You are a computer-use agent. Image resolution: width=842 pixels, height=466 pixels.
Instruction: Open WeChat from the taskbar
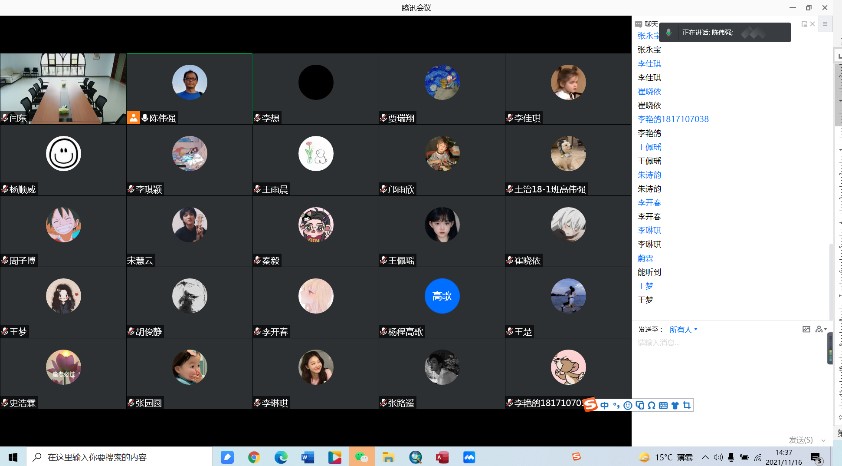click(361, 457)
